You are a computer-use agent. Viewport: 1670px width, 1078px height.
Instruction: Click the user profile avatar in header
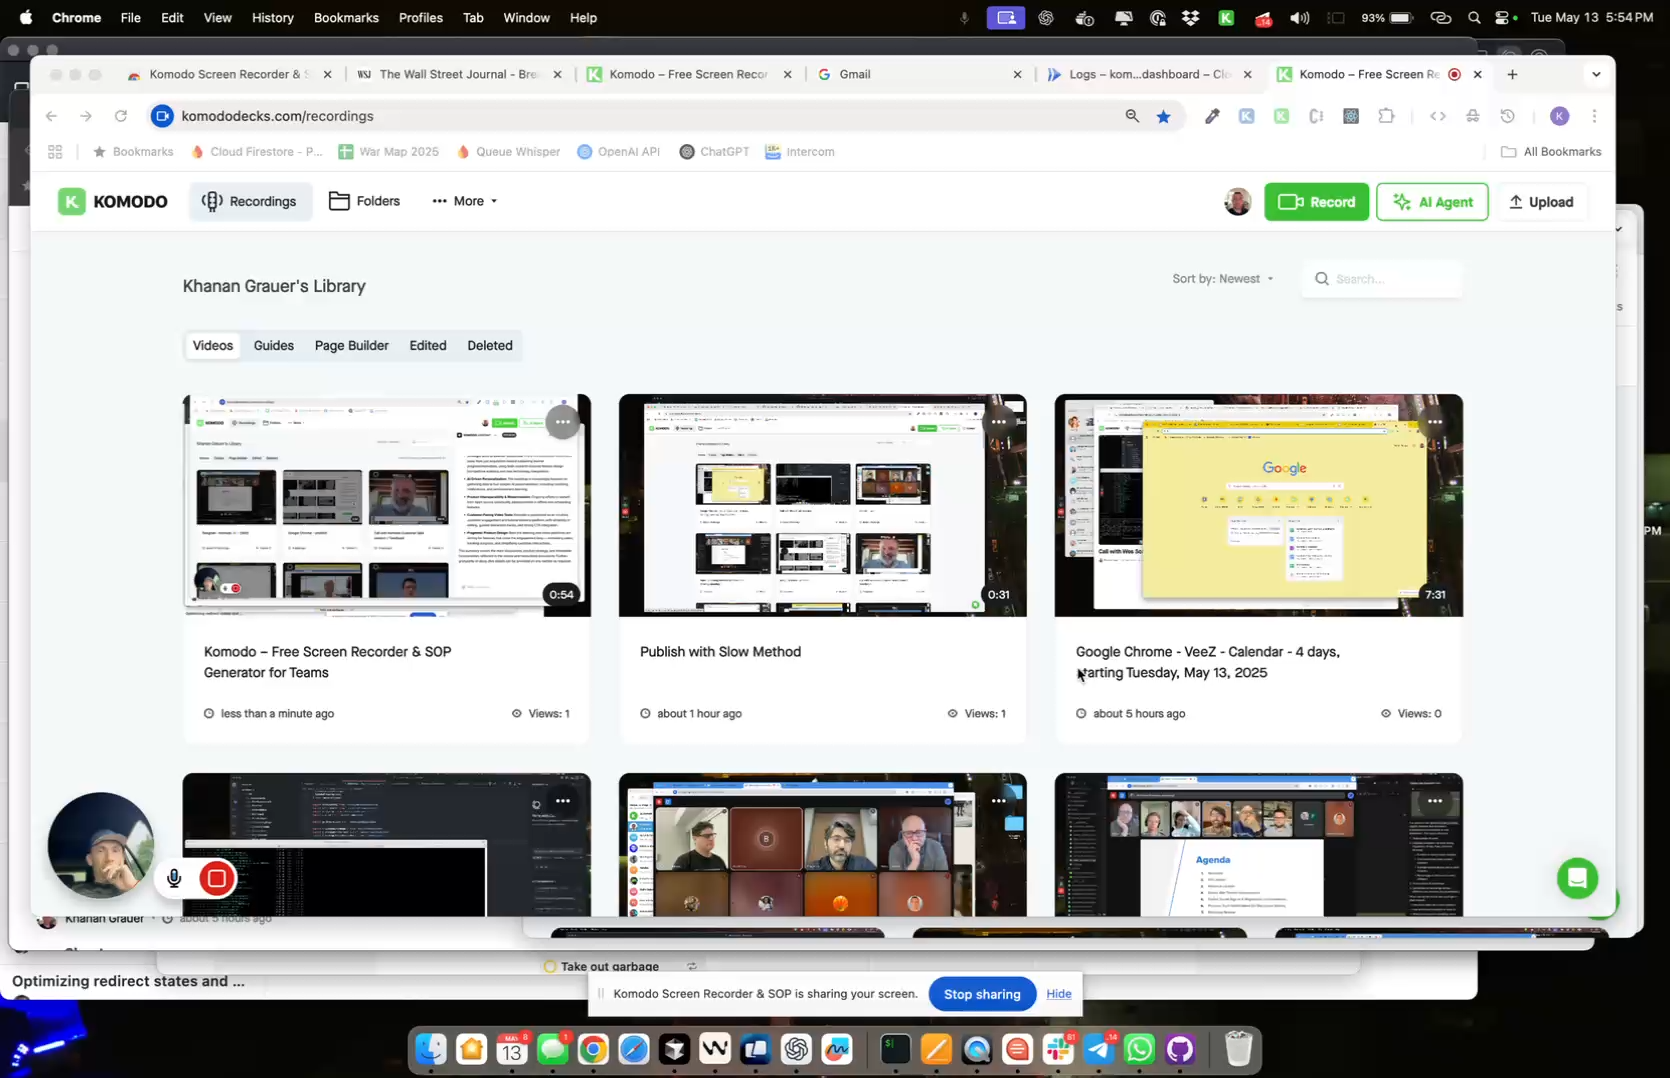tap(1237, 202)
